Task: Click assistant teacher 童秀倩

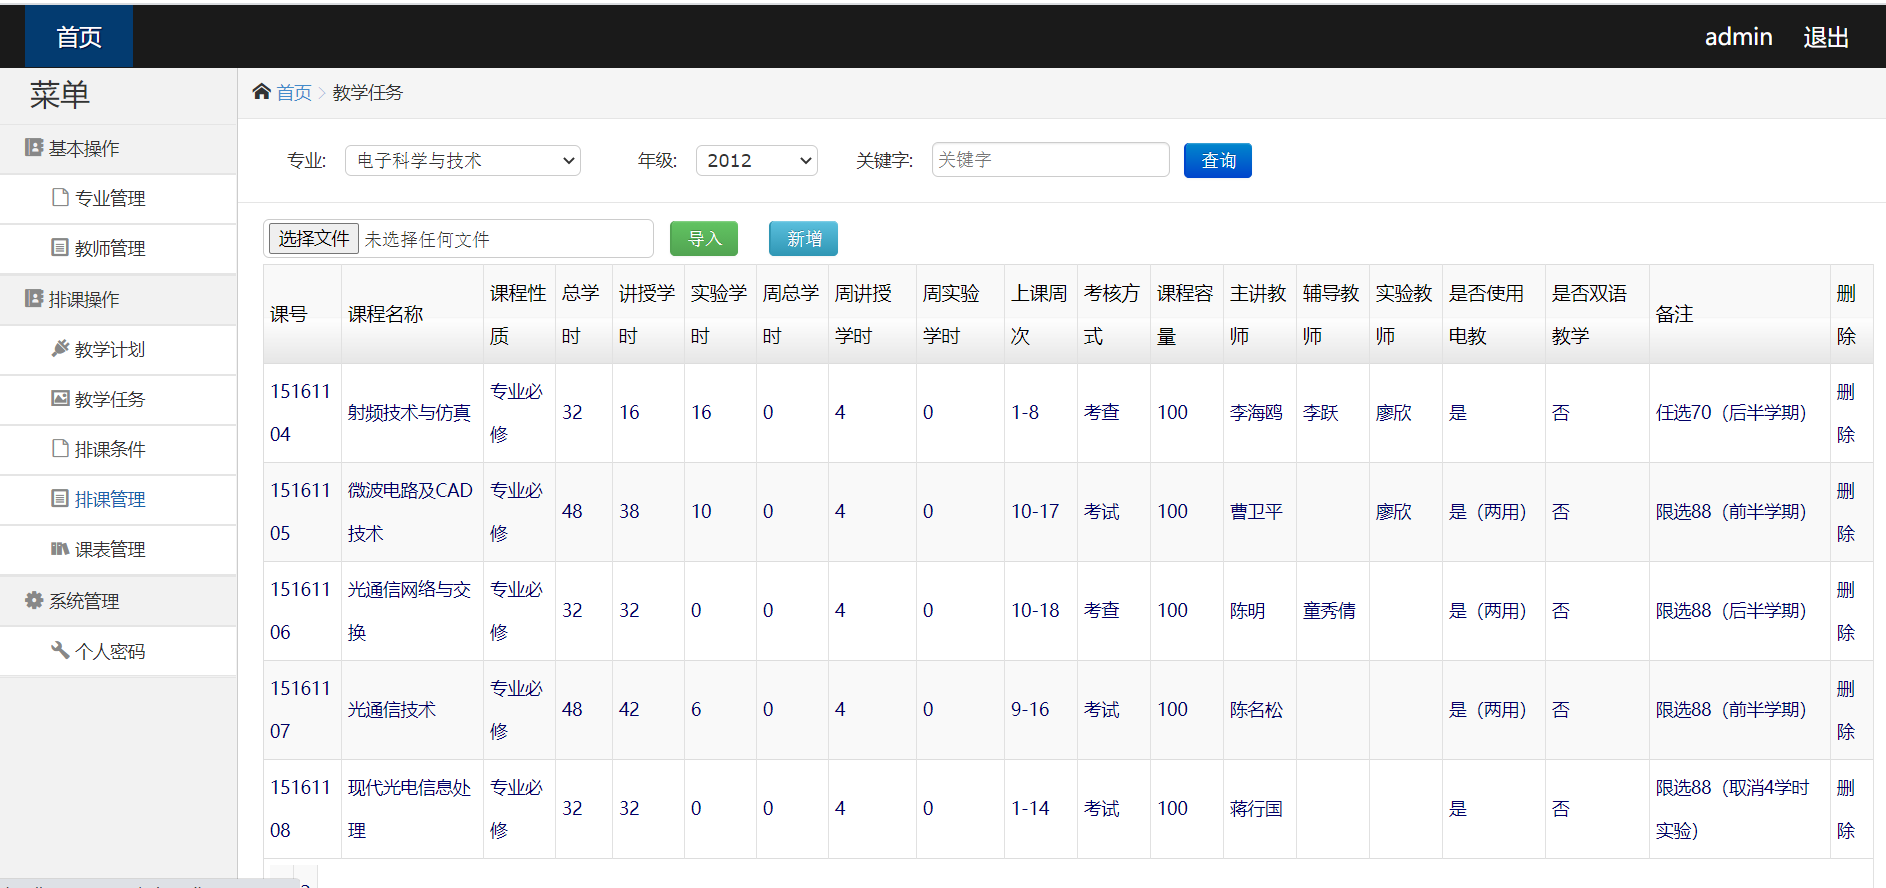Action: click(1329, 611)
